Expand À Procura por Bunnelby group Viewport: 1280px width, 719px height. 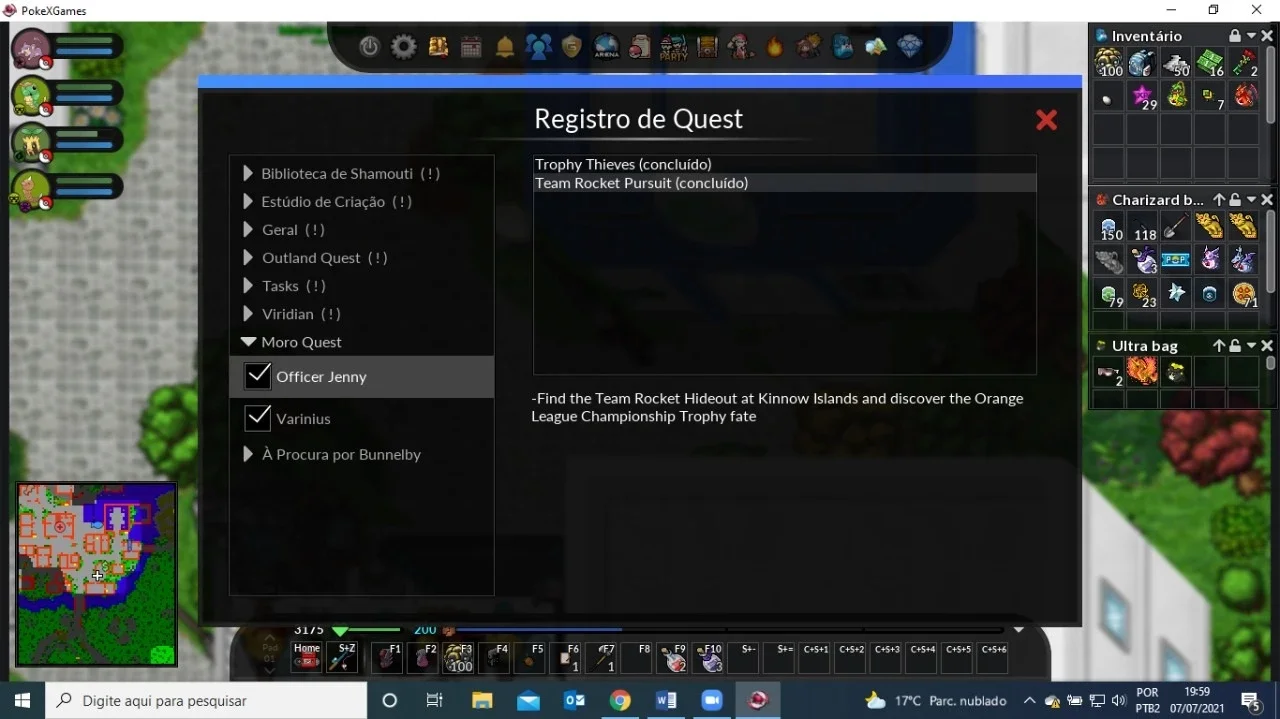click(248, 454)
